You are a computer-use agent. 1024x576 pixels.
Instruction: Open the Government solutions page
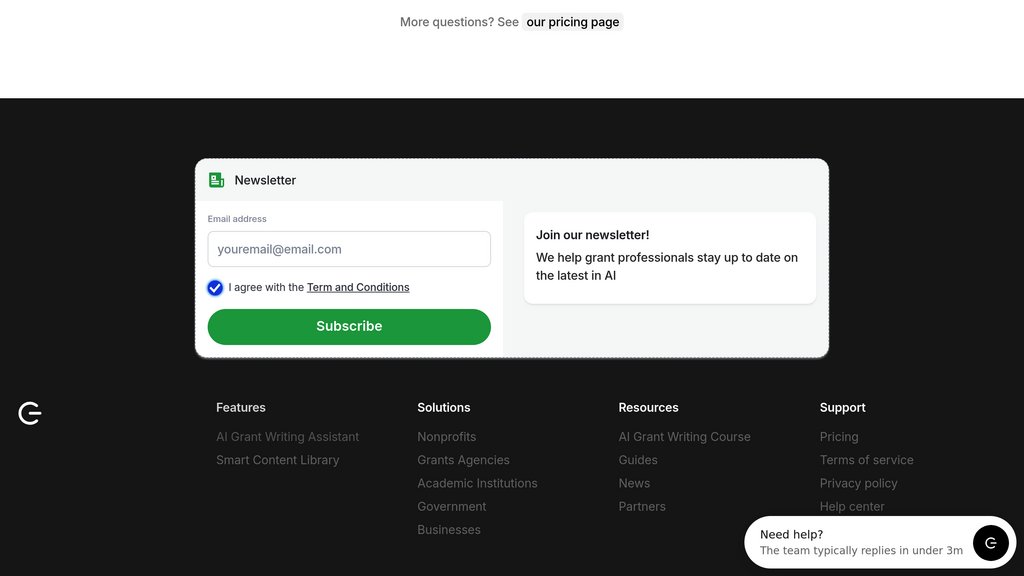pos(451,506)
